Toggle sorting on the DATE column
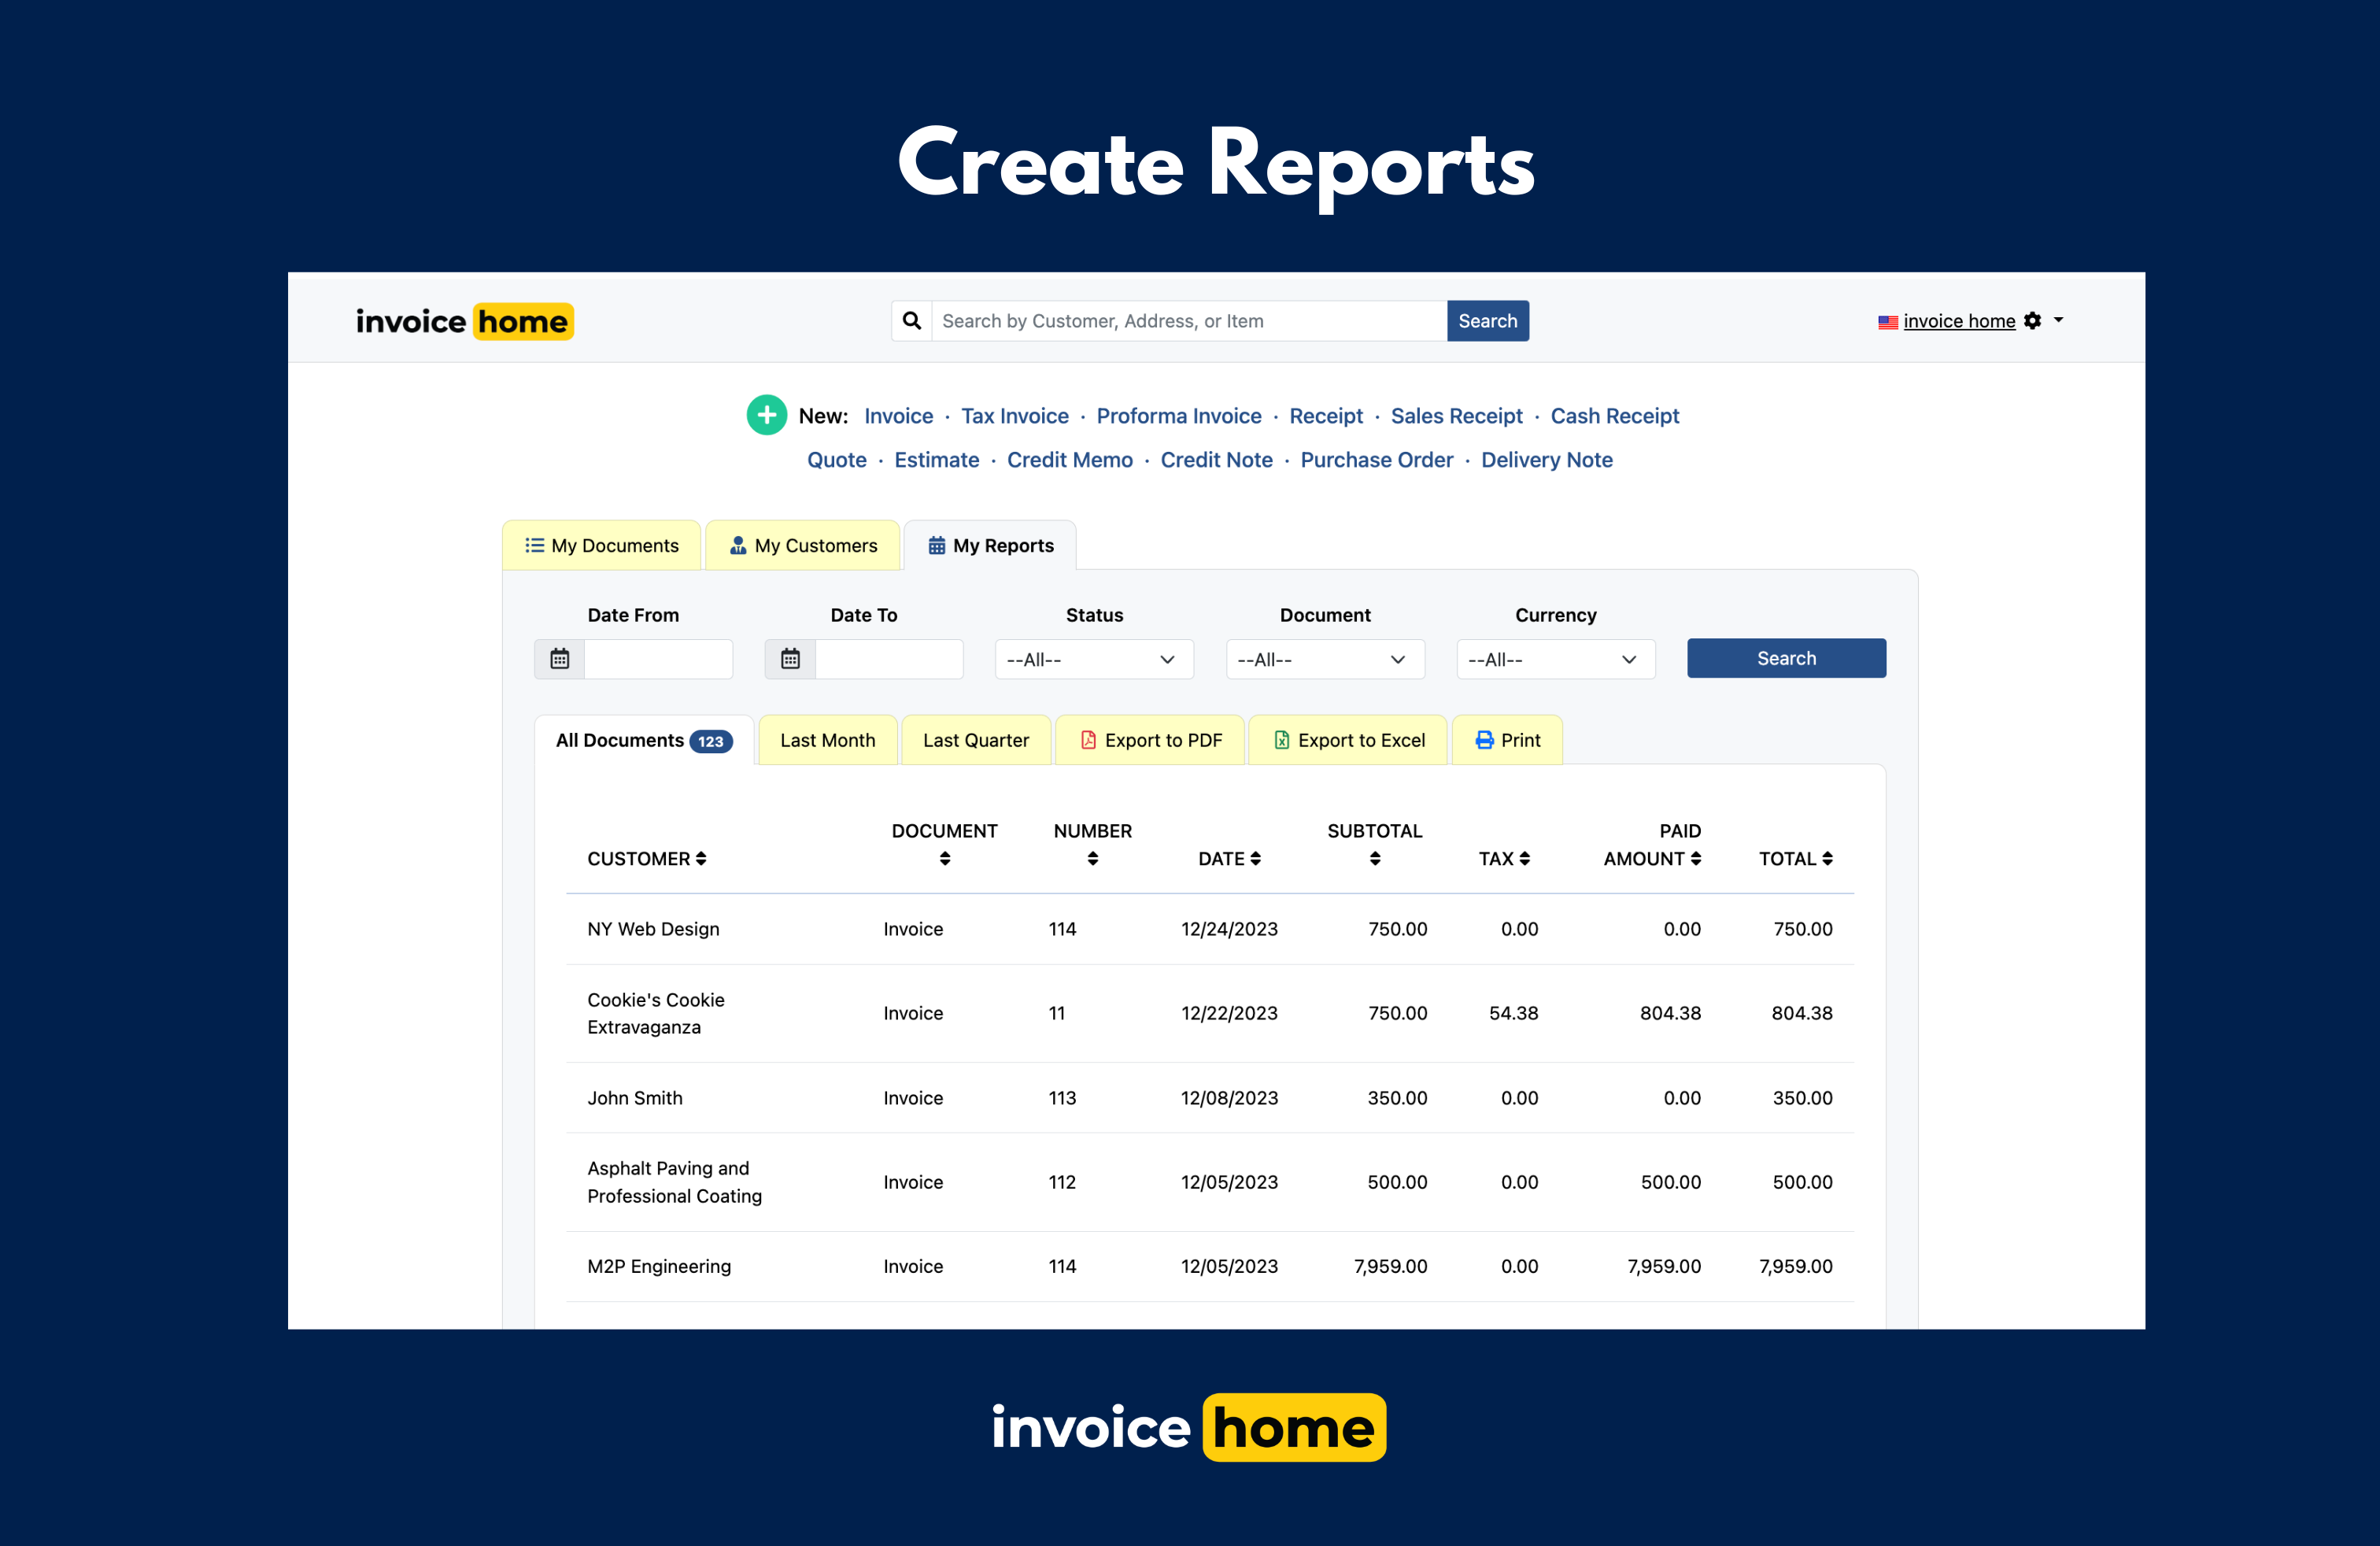The width and height of the screenshot is (2380, 1546). pyautogui.click(x=1258, y=858)
